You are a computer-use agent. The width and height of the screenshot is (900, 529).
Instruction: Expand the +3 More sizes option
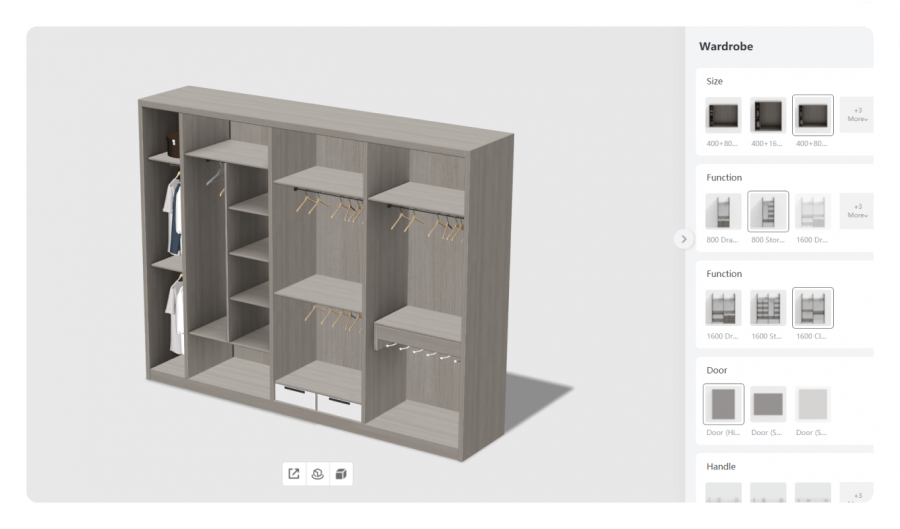857,115
